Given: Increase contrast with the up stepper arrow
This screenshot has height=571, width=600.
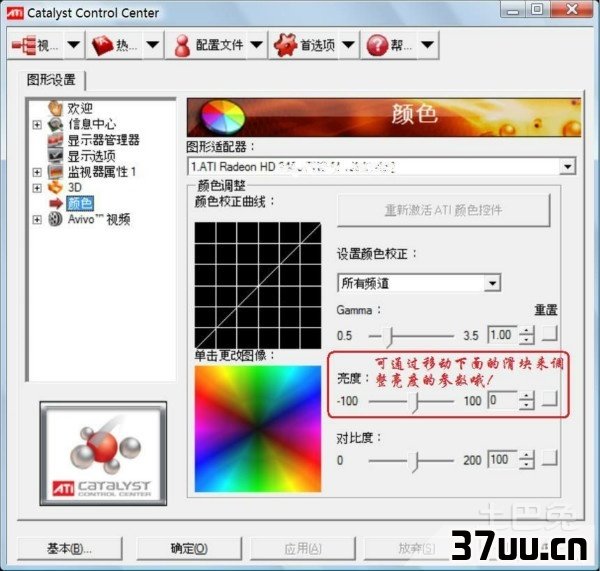Looking at the screenshot, I should coord(527,455).
